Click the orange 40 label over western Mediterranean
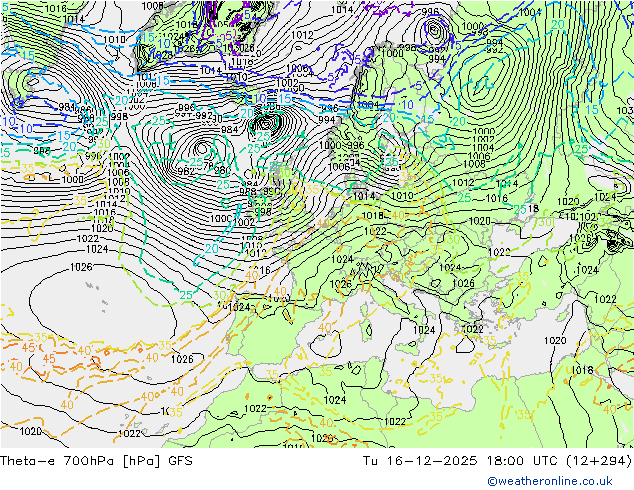Viewport: 634px width, 490px height. tap(325, 327)
